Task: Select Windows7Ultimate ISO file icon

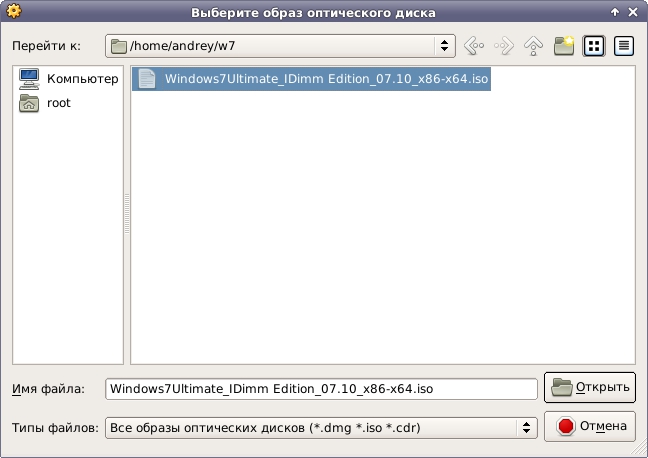Action: pyautogui.click(x=147, y=79)
